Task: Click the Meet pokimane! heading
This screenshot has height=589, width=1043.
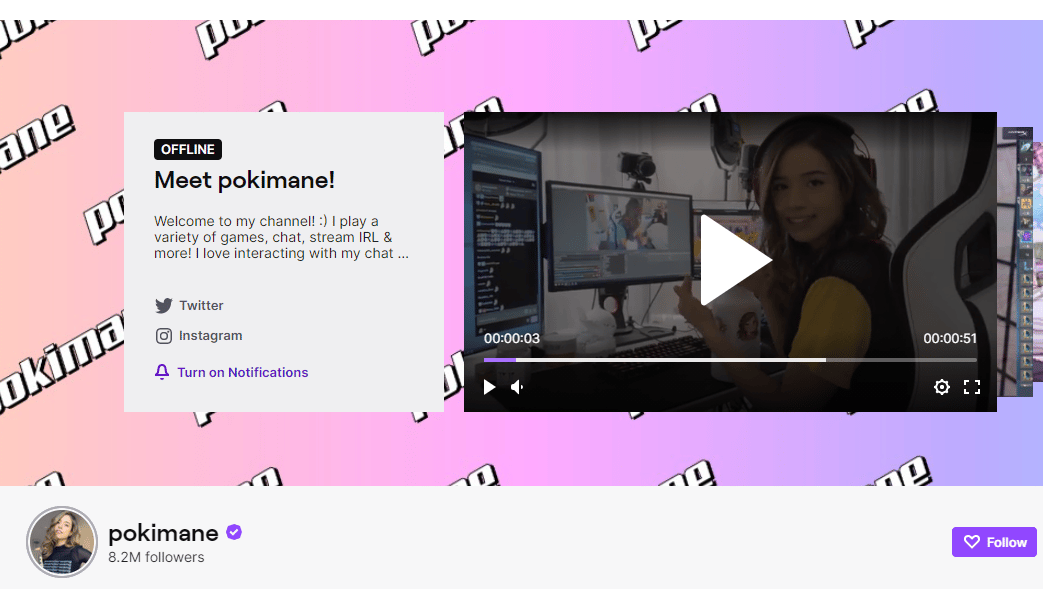Action: click(x=244, y=180)
